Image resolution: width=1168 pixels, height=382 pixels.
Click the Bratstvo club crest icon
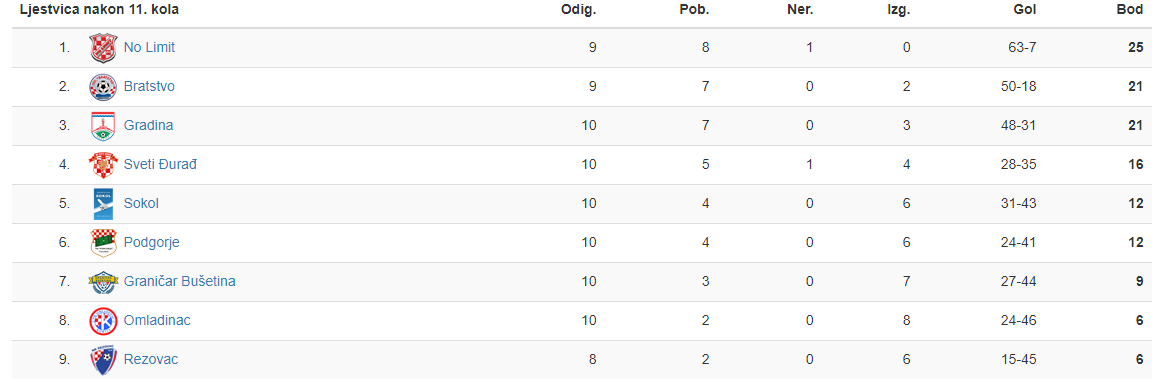[x=104, y=86]
